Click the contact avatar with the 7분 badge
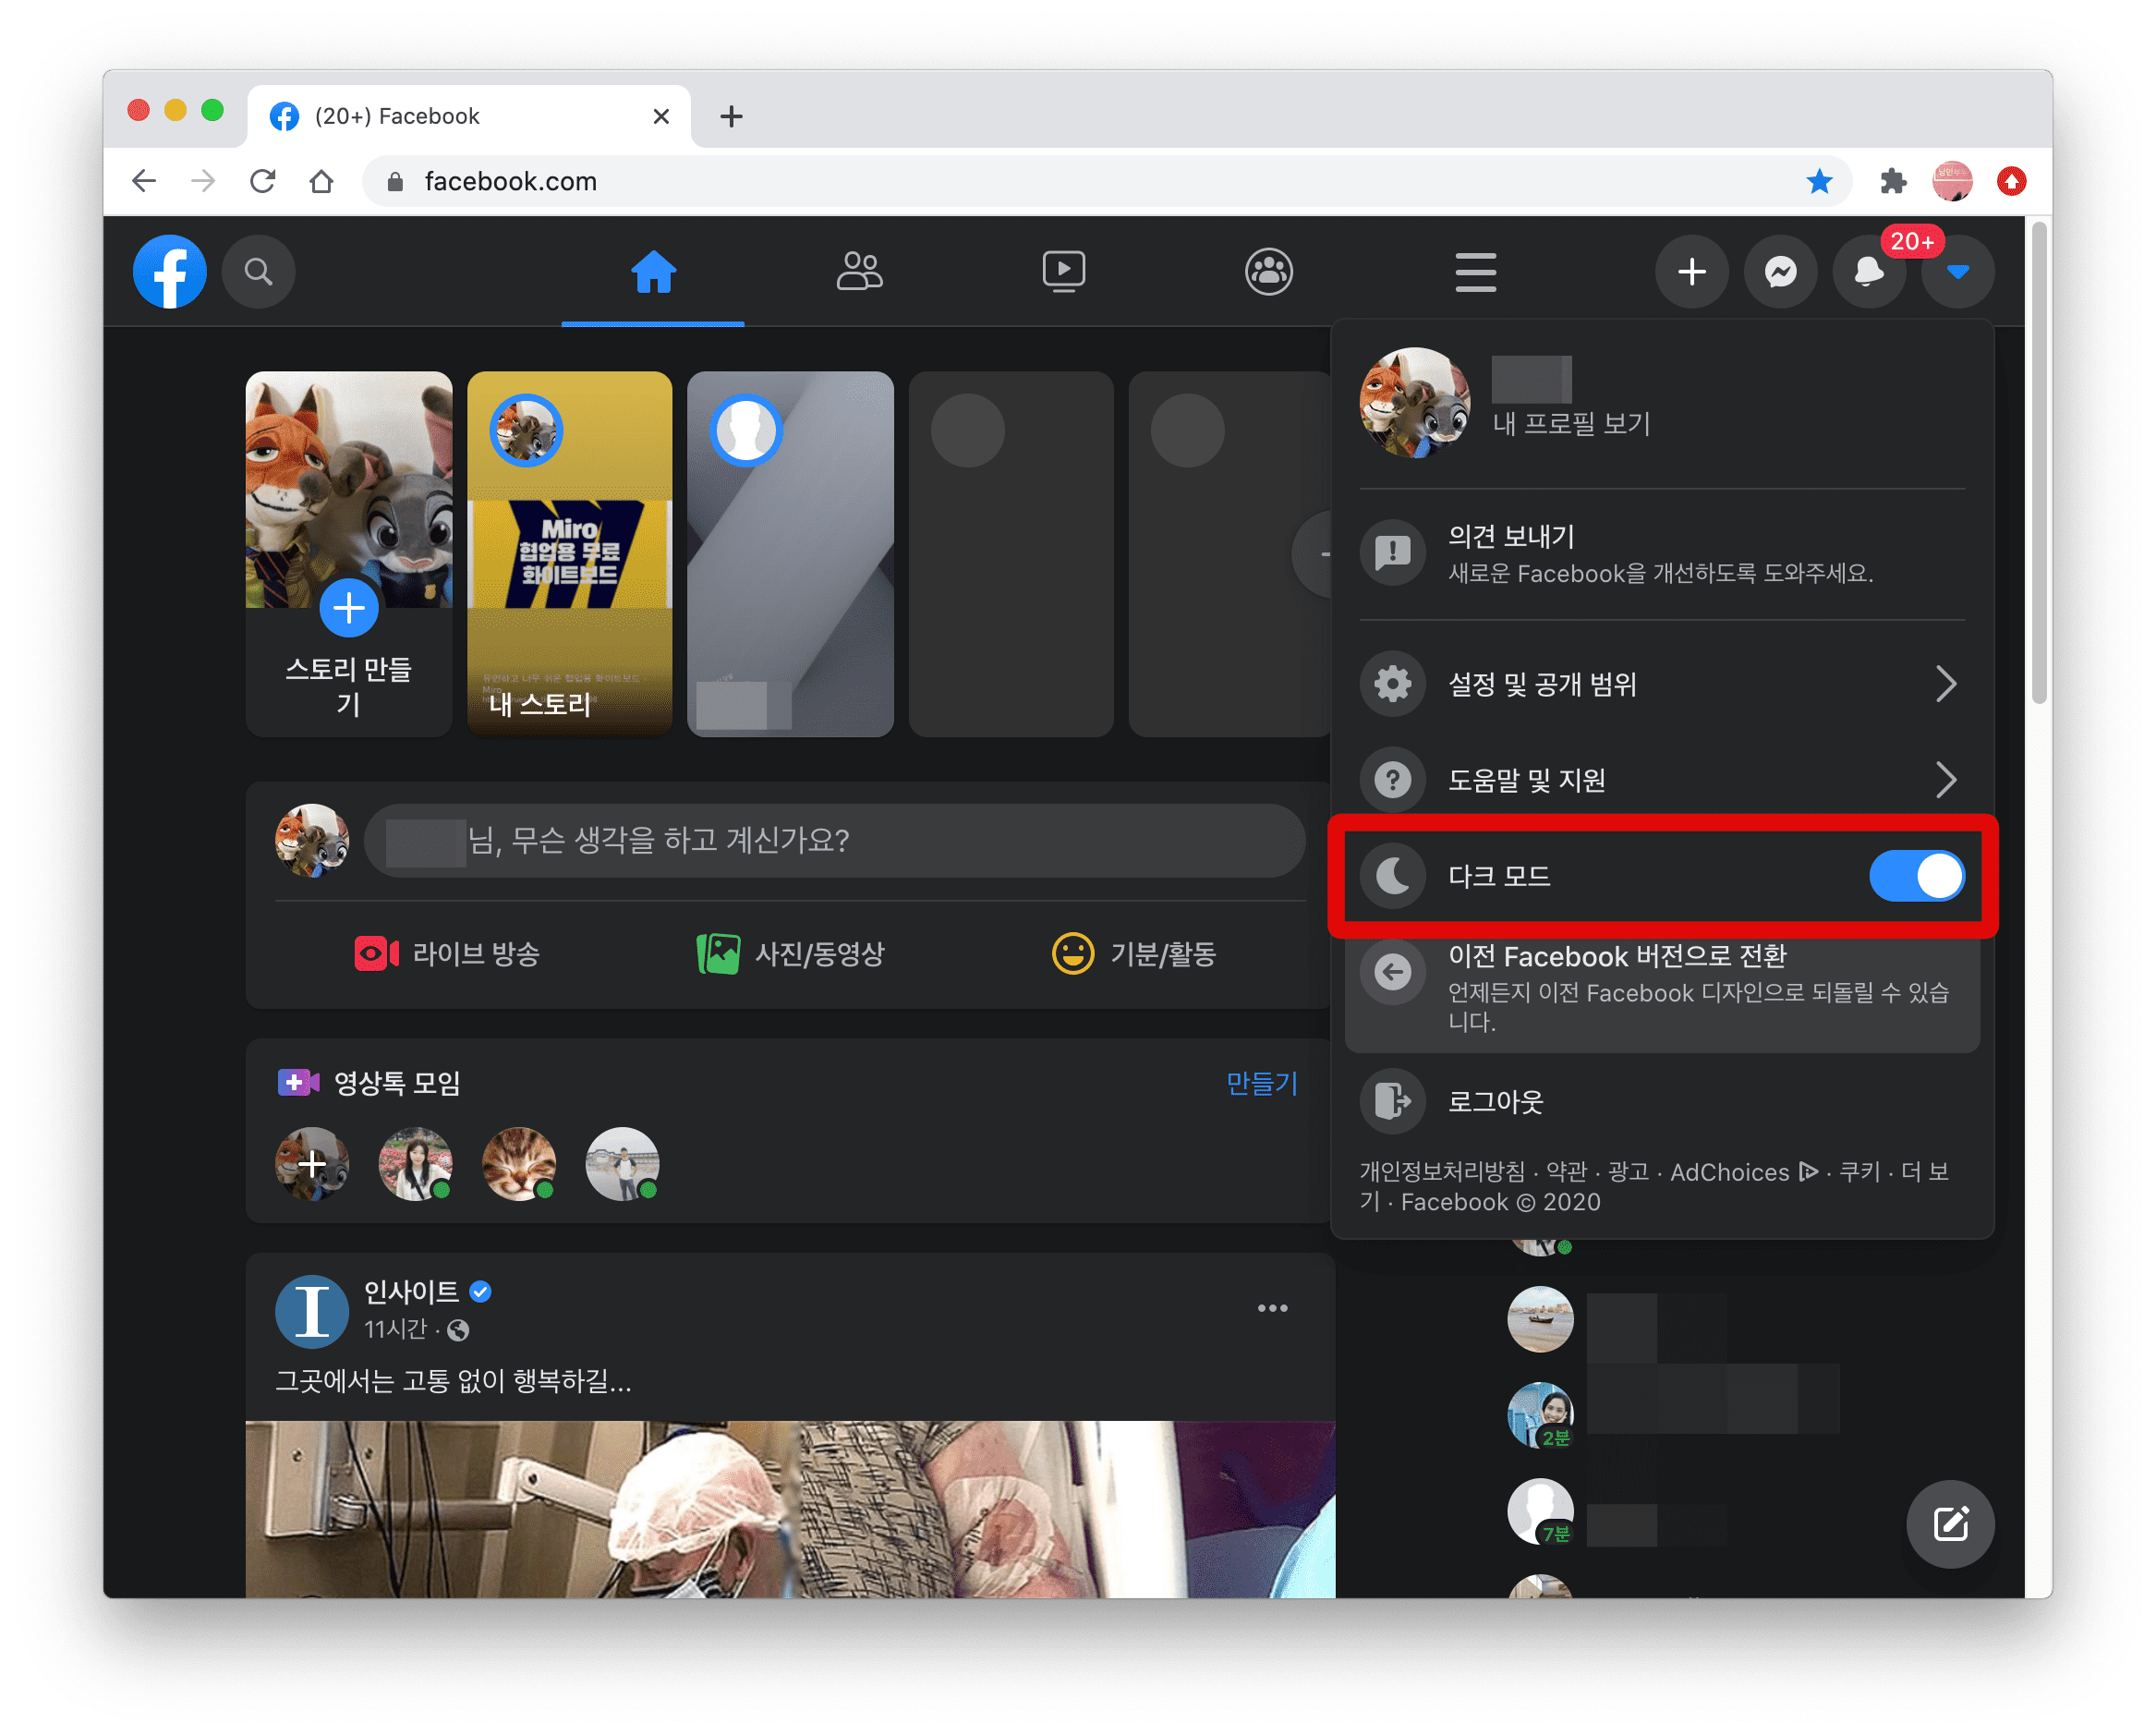Screen dimensions: 2156x1735 coord(1540,1511)
